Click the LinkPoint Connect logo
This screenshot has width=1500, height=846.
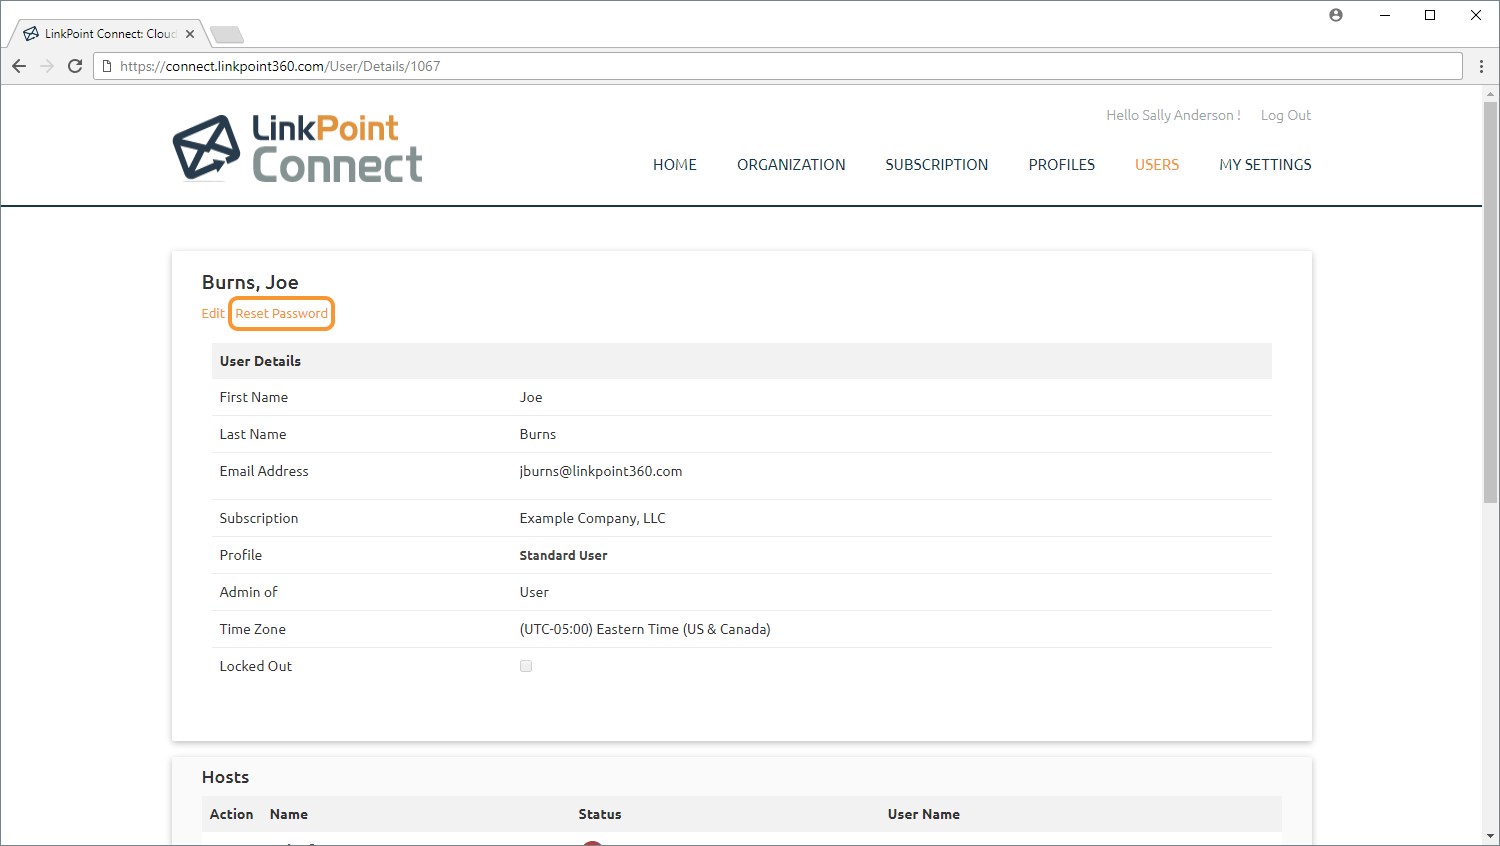coord(297,148)
